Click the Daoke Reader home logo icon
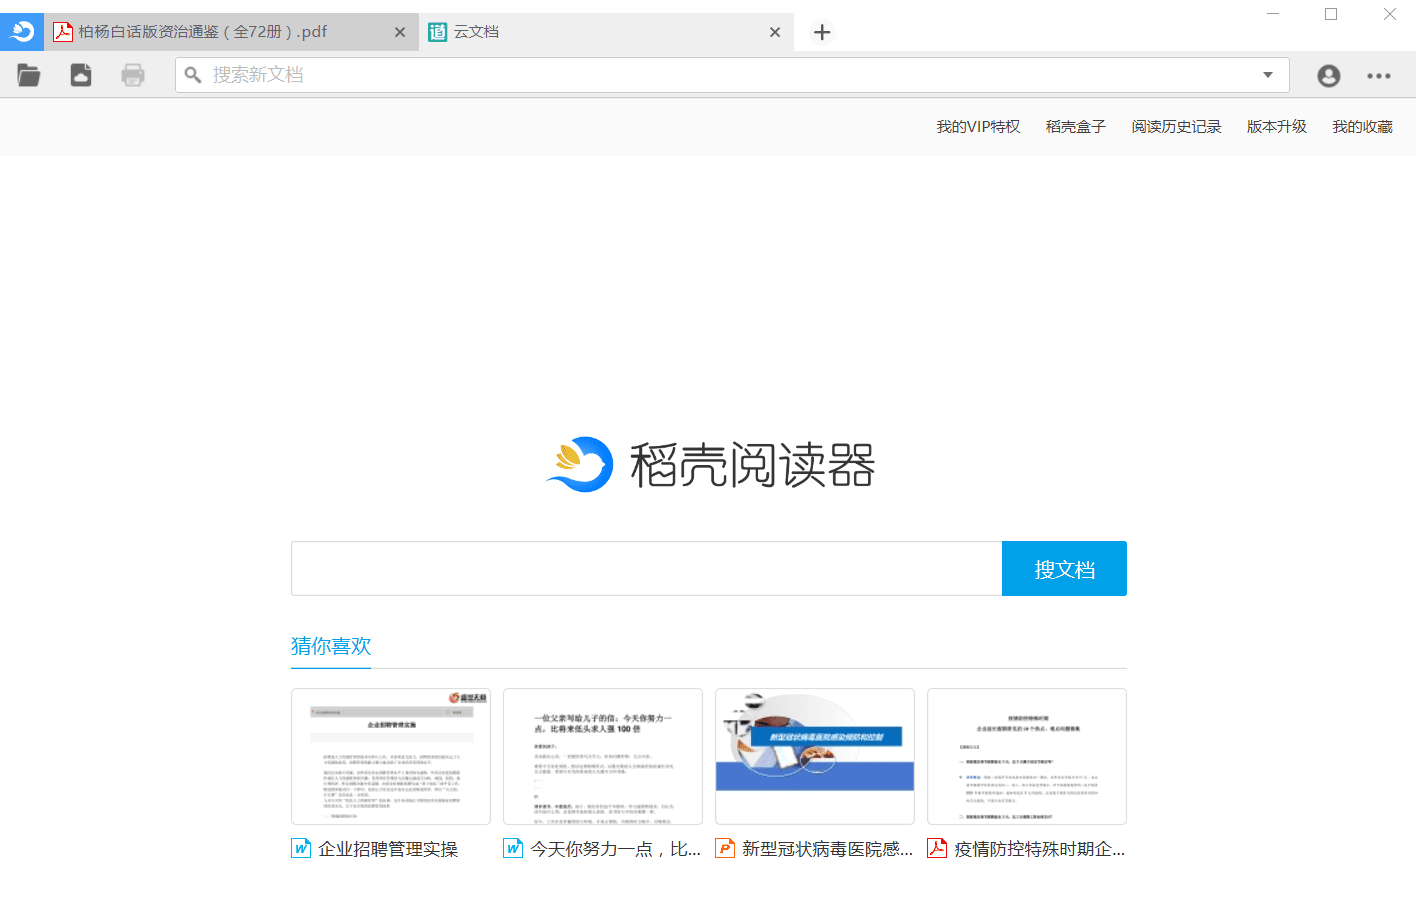The height and width of the screenshot is (923, 1416). (21, 32)
